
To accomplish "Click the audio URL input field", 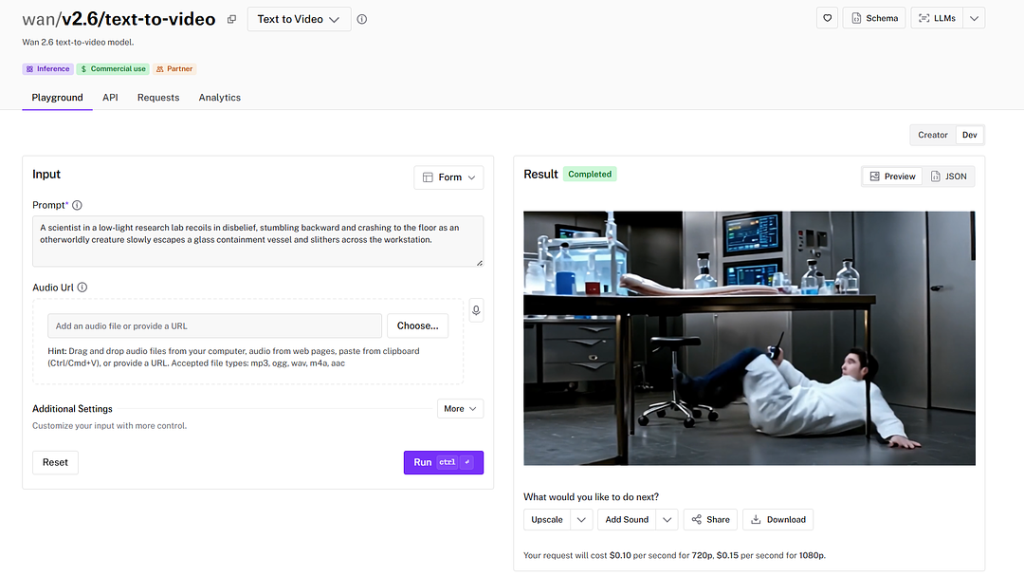I will click(214, 326).
